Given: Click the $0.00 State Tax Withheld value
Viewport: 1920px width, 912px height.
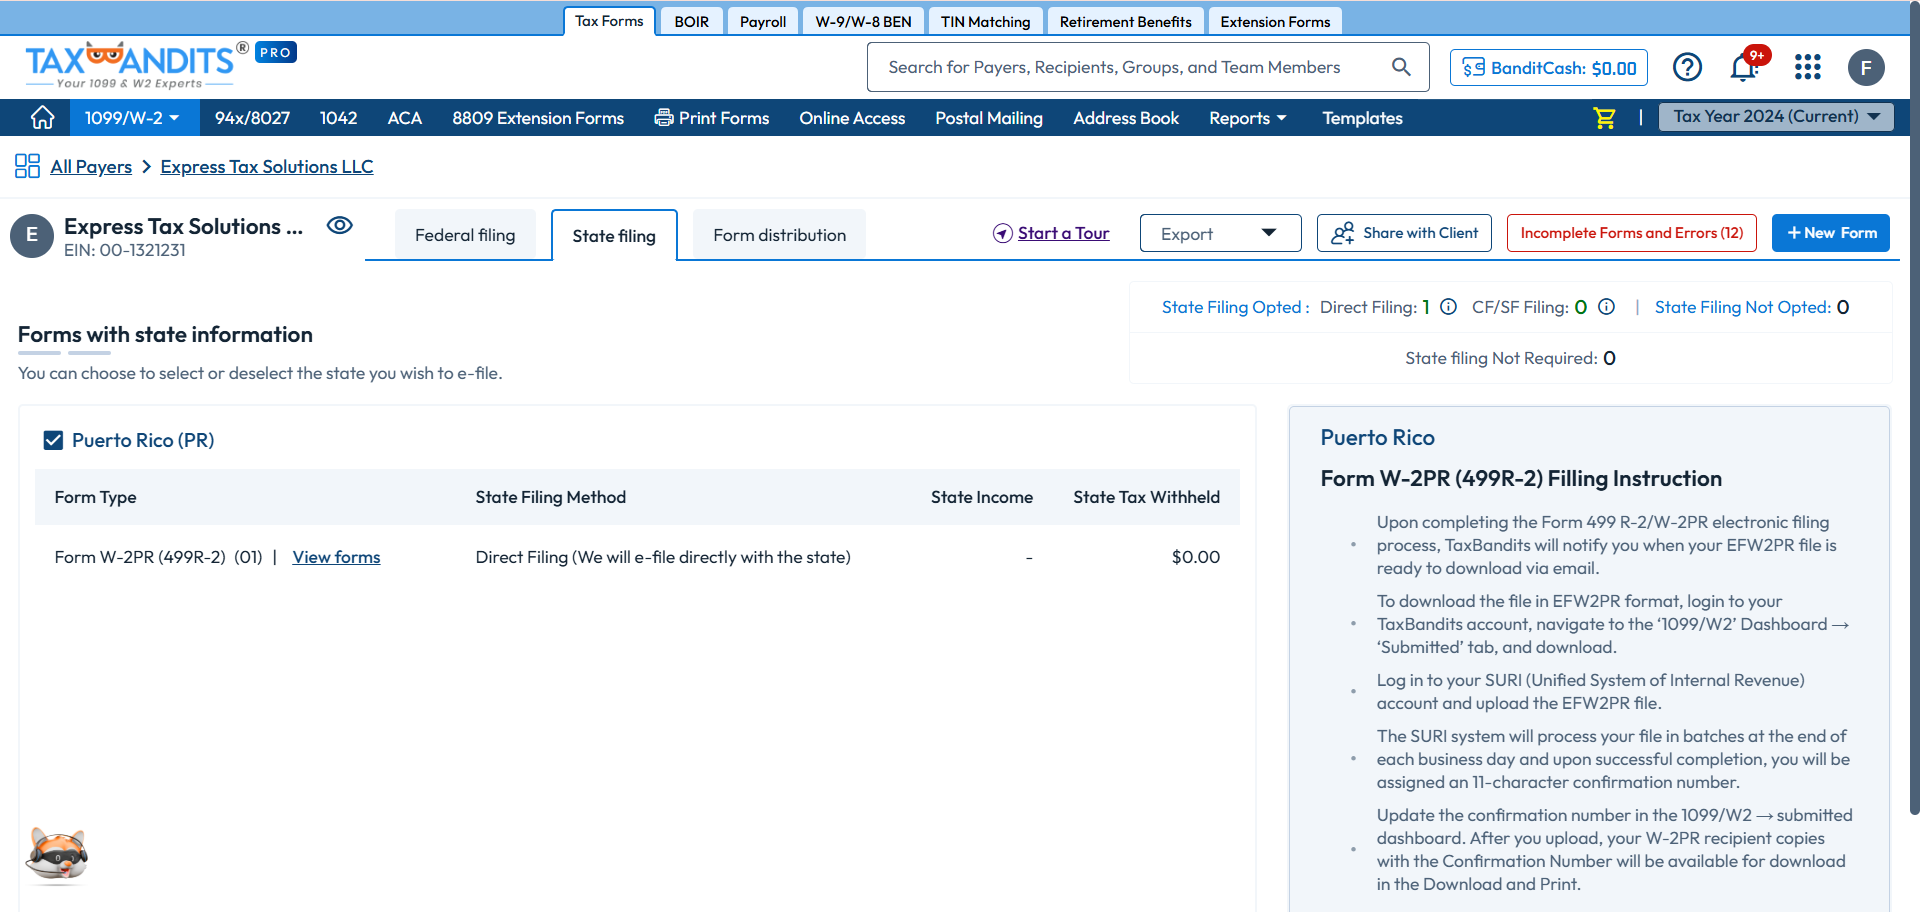Looking at the screenshot, I should [1196, 557].
